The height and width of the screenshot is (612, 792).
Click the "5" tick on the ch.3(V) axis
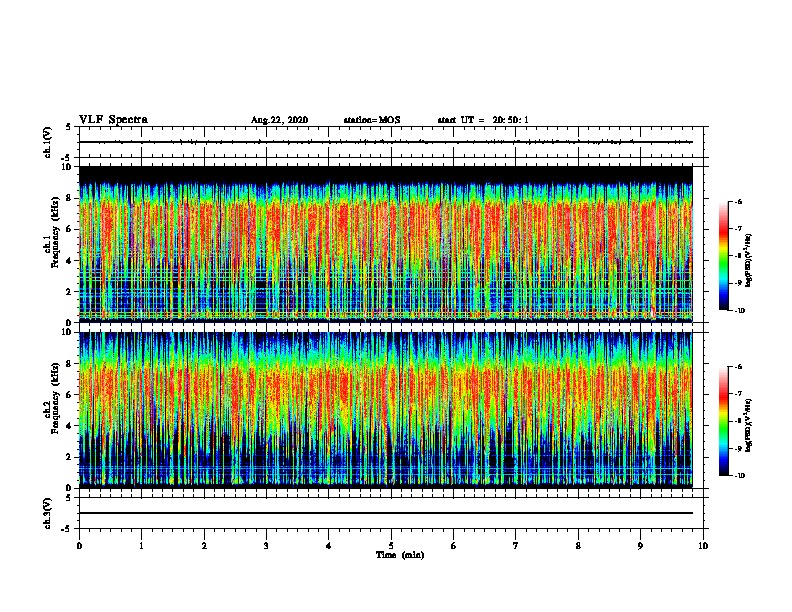(x=69, y=498)
